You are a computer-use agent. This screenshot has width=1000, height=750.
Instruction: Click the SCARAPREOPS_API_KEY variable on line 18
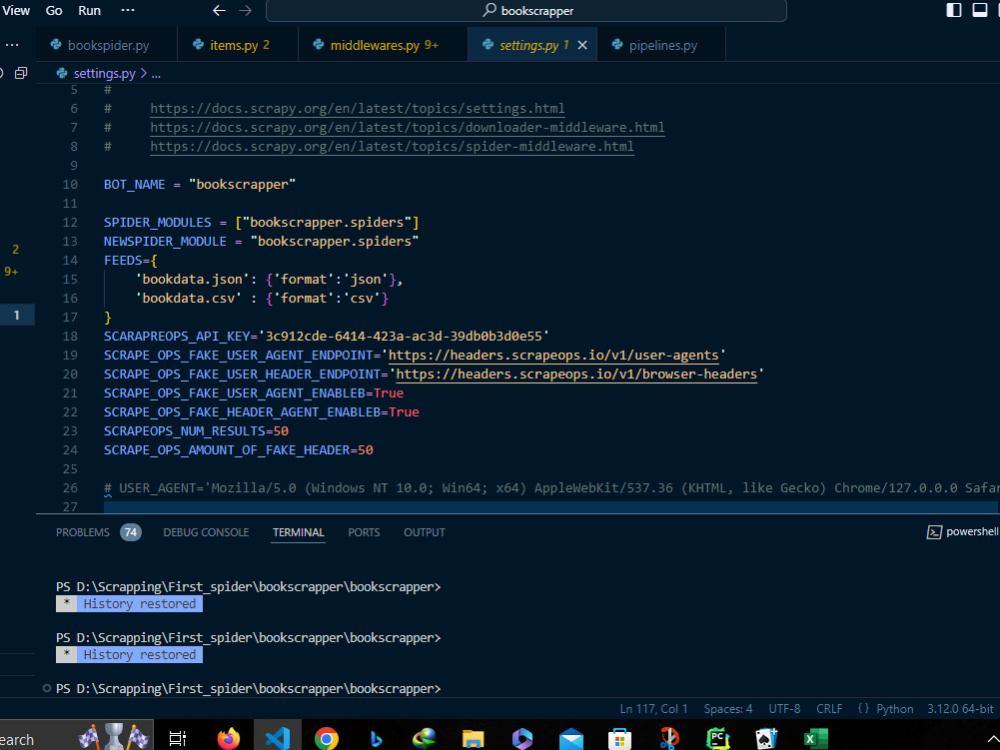coord(177,336)
